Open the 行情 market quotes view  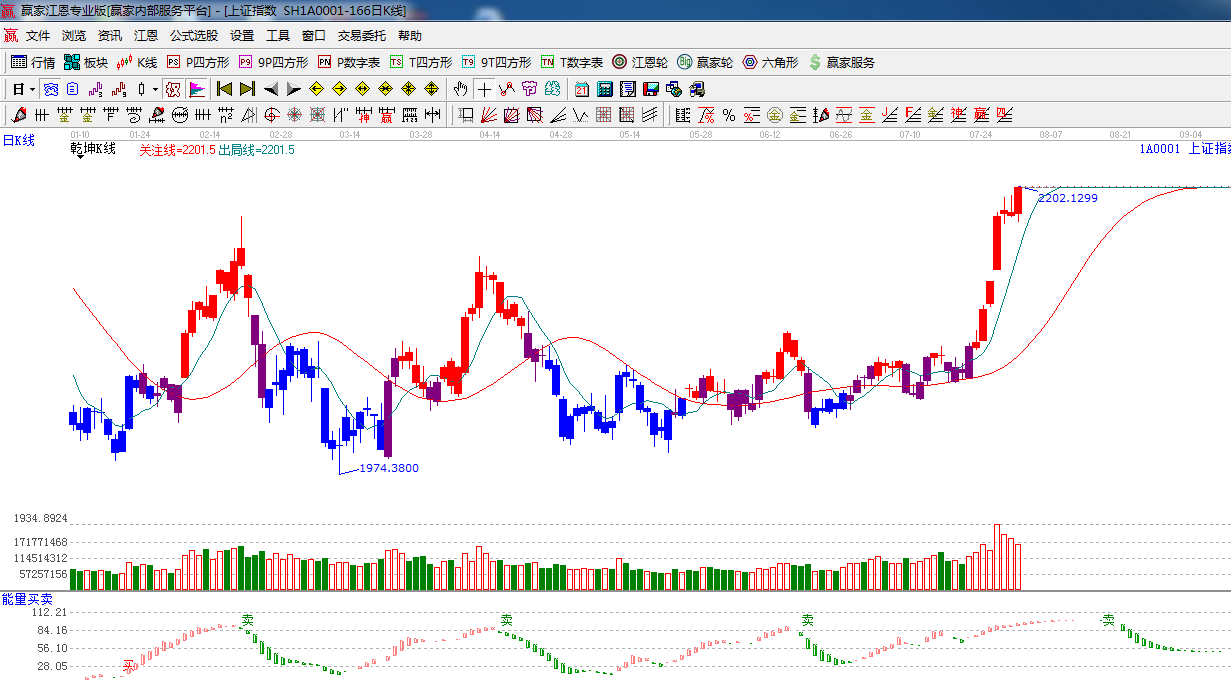coord(32,62)
